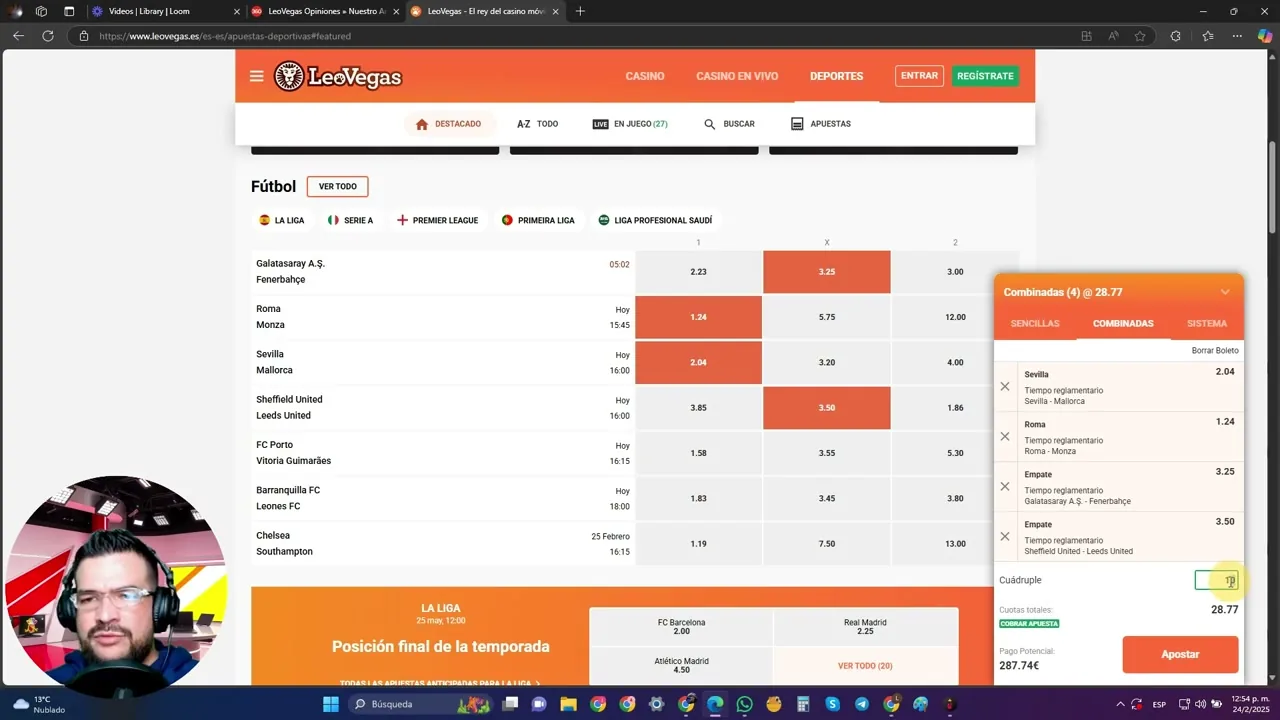Open the Casino en Vivo section

click(x=737, y=76)
